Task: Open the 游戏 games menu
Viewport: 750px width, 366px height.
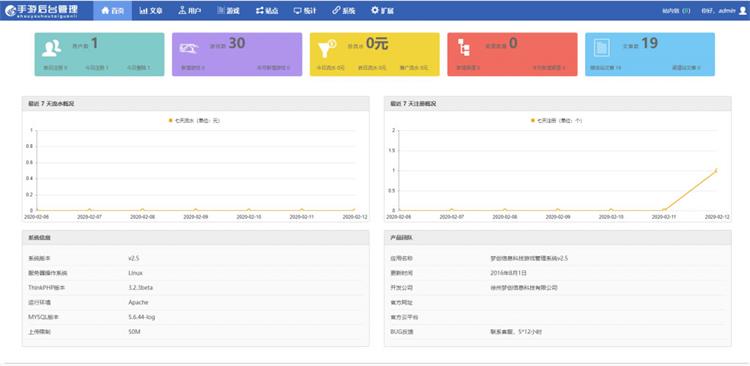Action: pyautogui.click(x=228, y=11)
